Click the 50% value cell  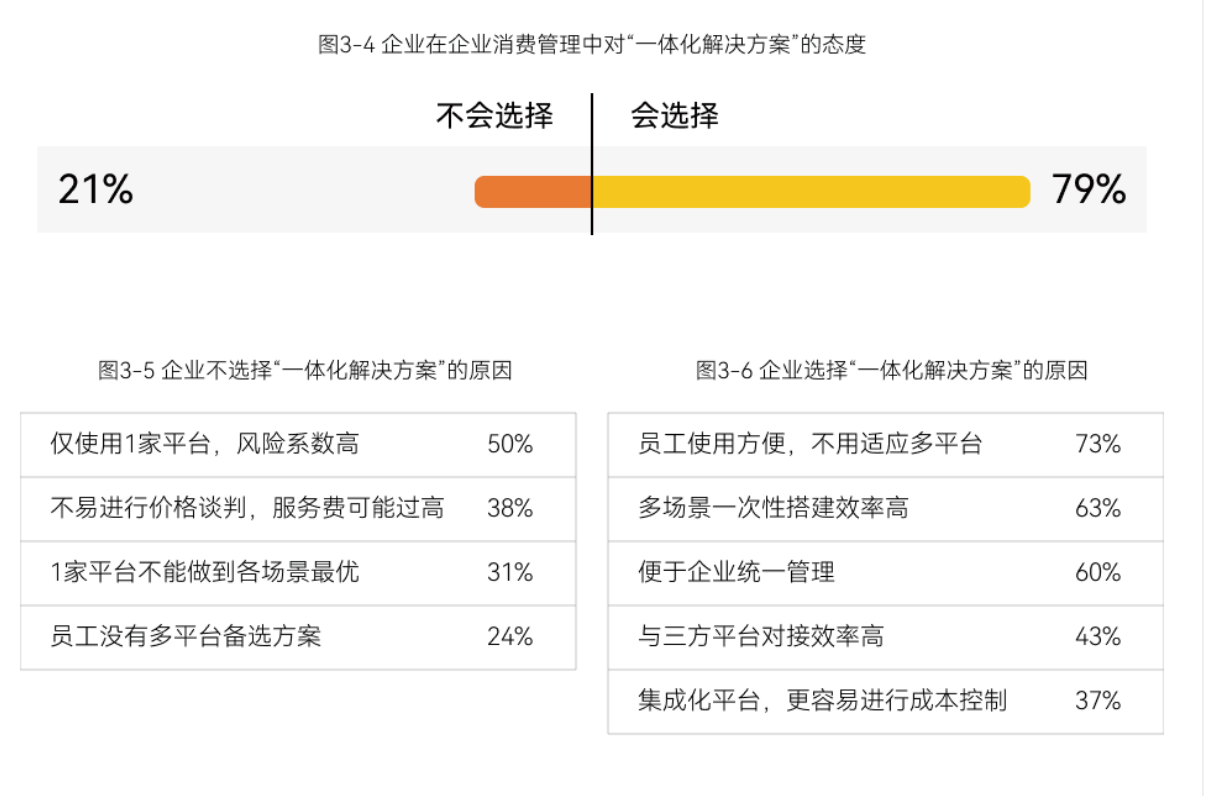point(510,444)
